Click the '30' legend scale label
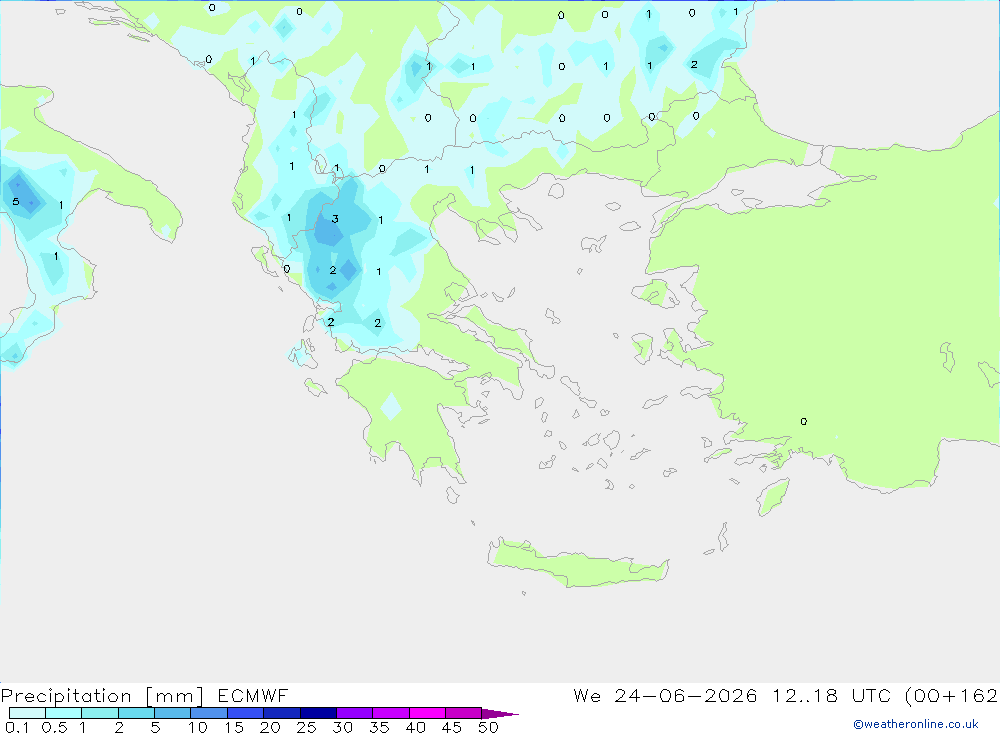The height and width of the screenshot is (733, 1000). coord(343,727)
